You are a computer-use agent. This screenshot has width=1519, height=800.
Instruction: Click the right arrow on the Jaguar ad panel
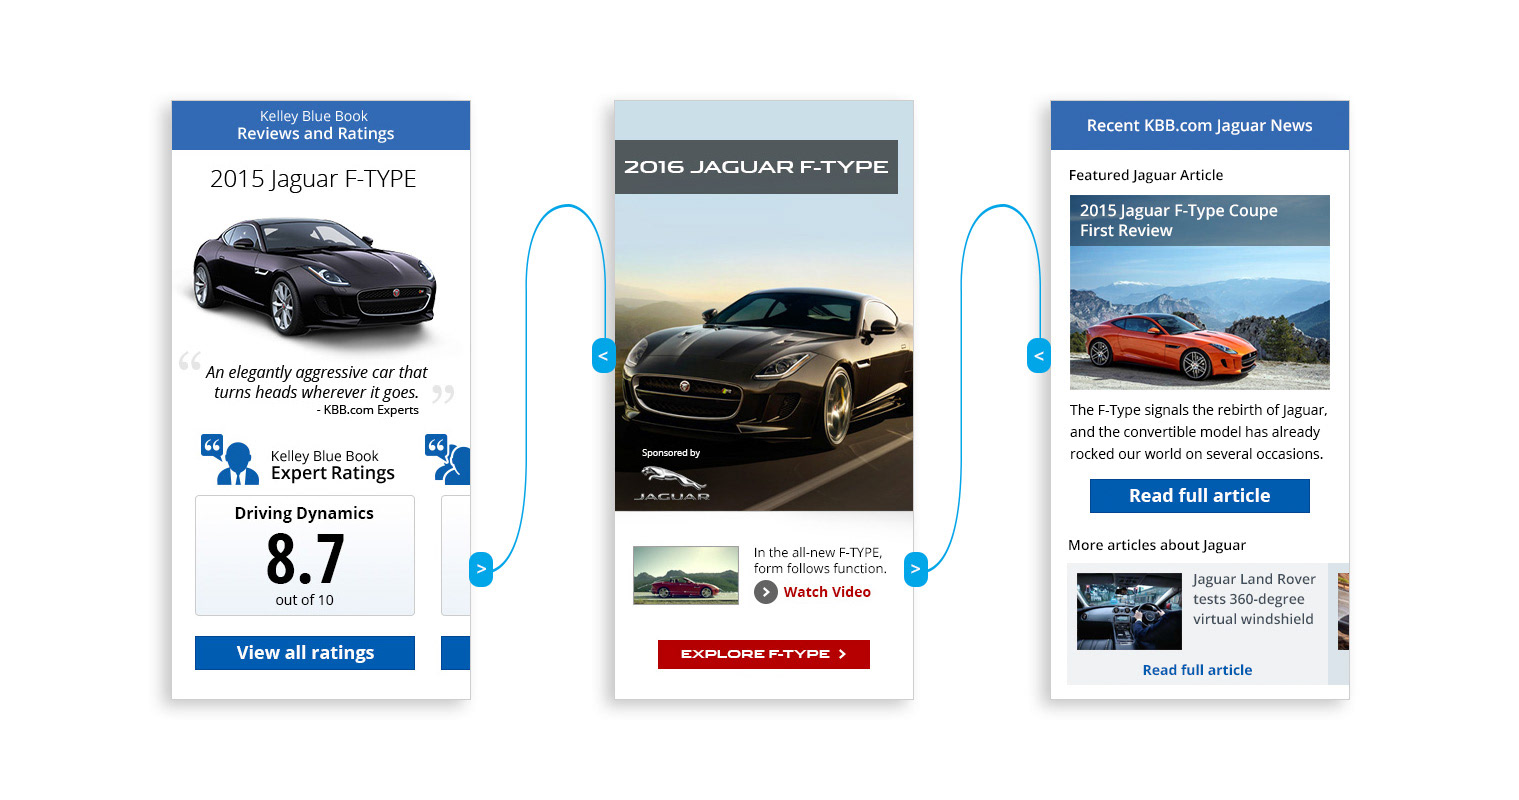pos(915,569)
